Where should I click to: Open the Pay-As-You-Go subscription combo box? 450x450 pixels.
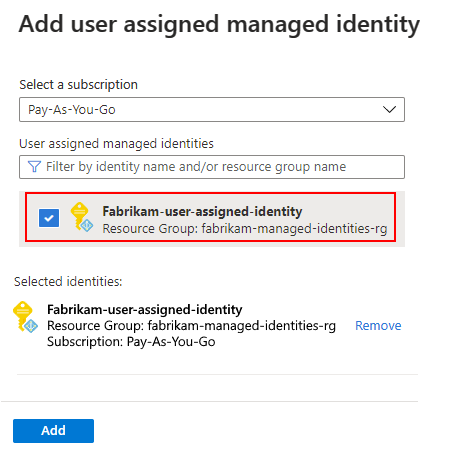pyautogui.click(x=212, y=109)
